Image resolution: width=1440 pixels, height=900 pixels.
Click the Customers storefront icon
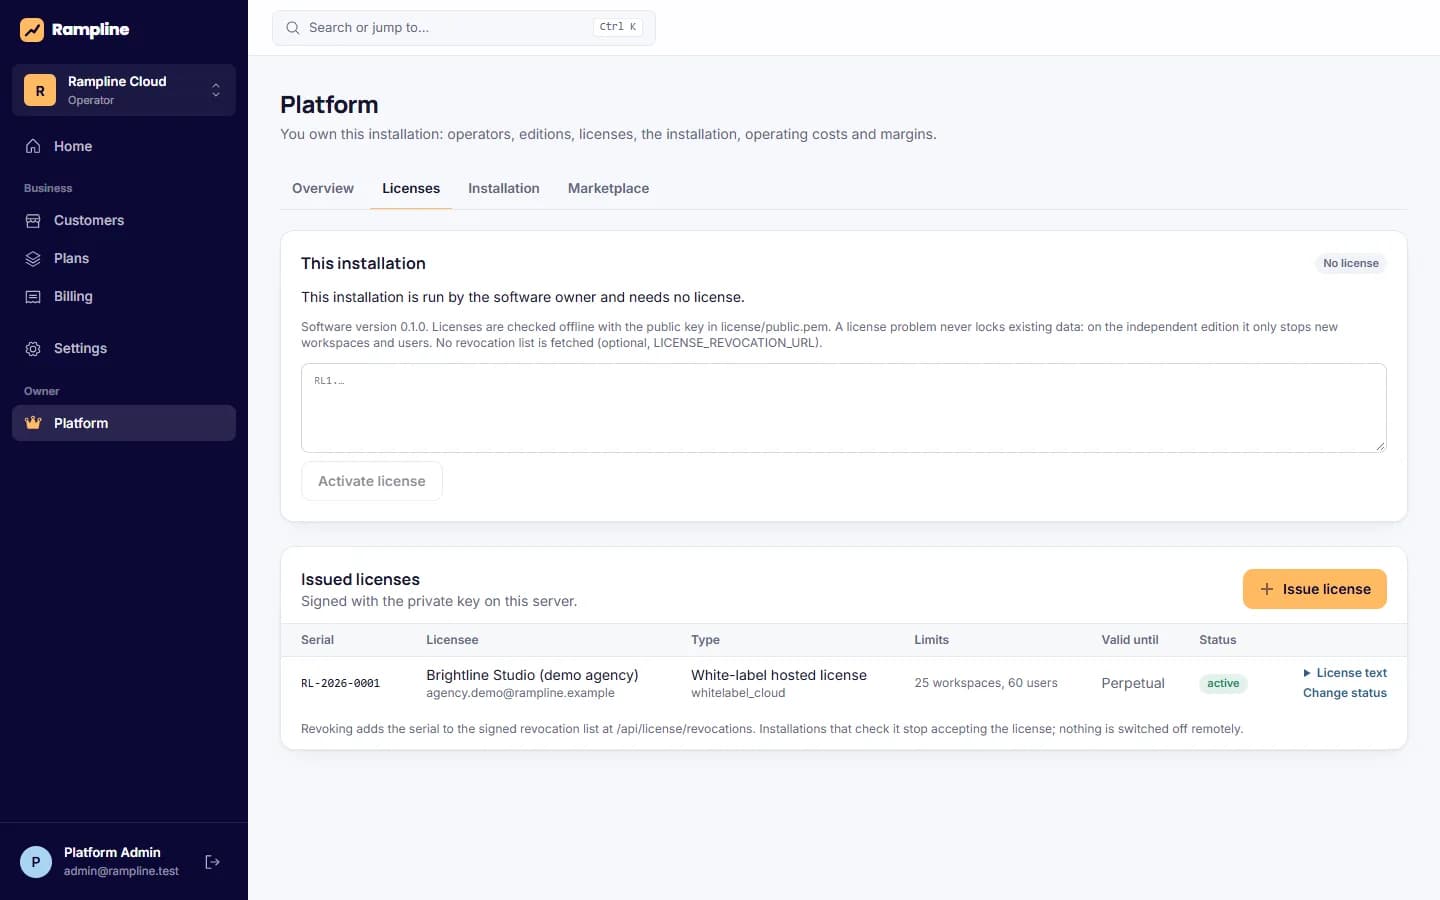33,220
